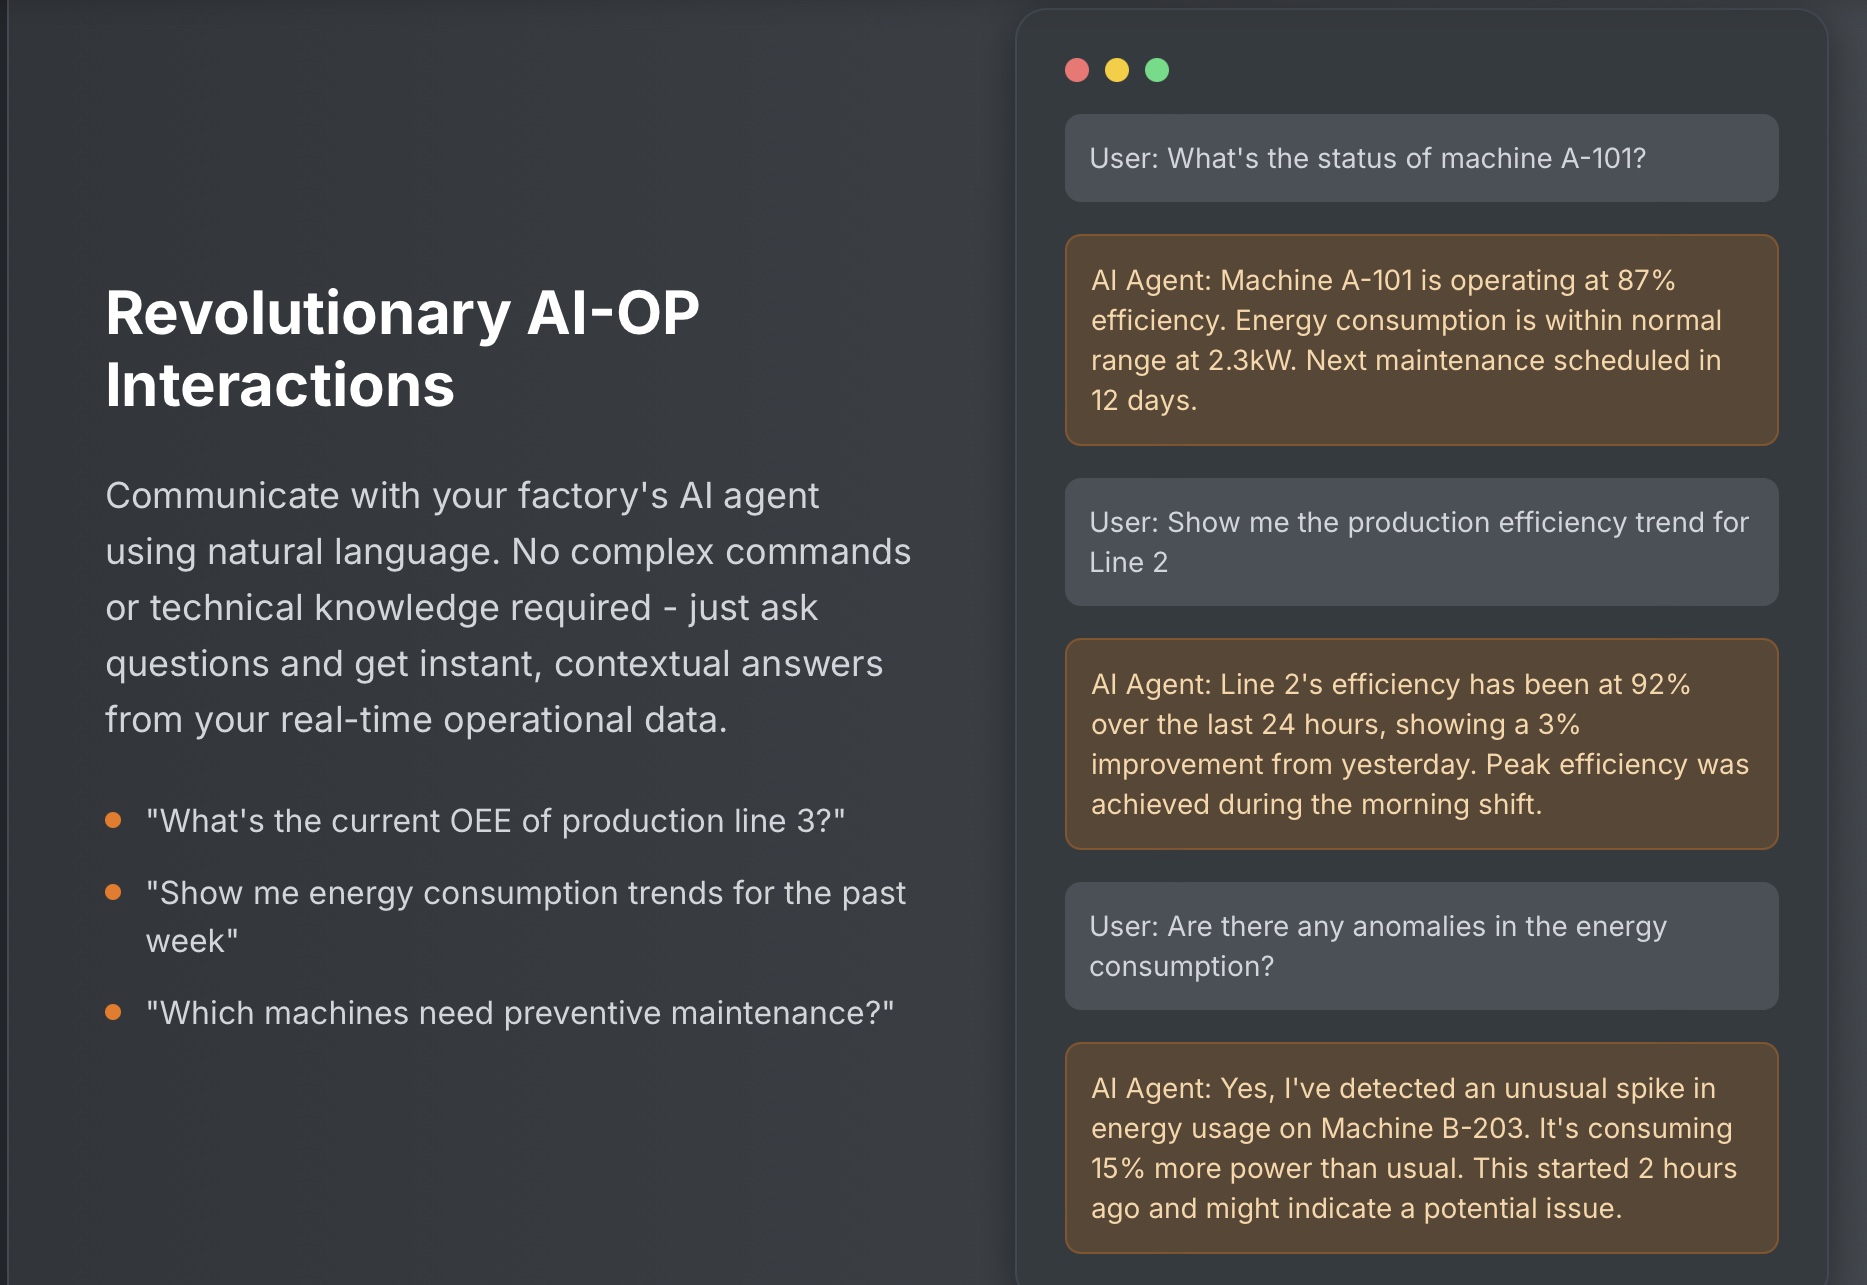Click the "Revolutionary AI-OP Interactions" heading
The image size is (1867, 1285).
click(x=402, y=349)
